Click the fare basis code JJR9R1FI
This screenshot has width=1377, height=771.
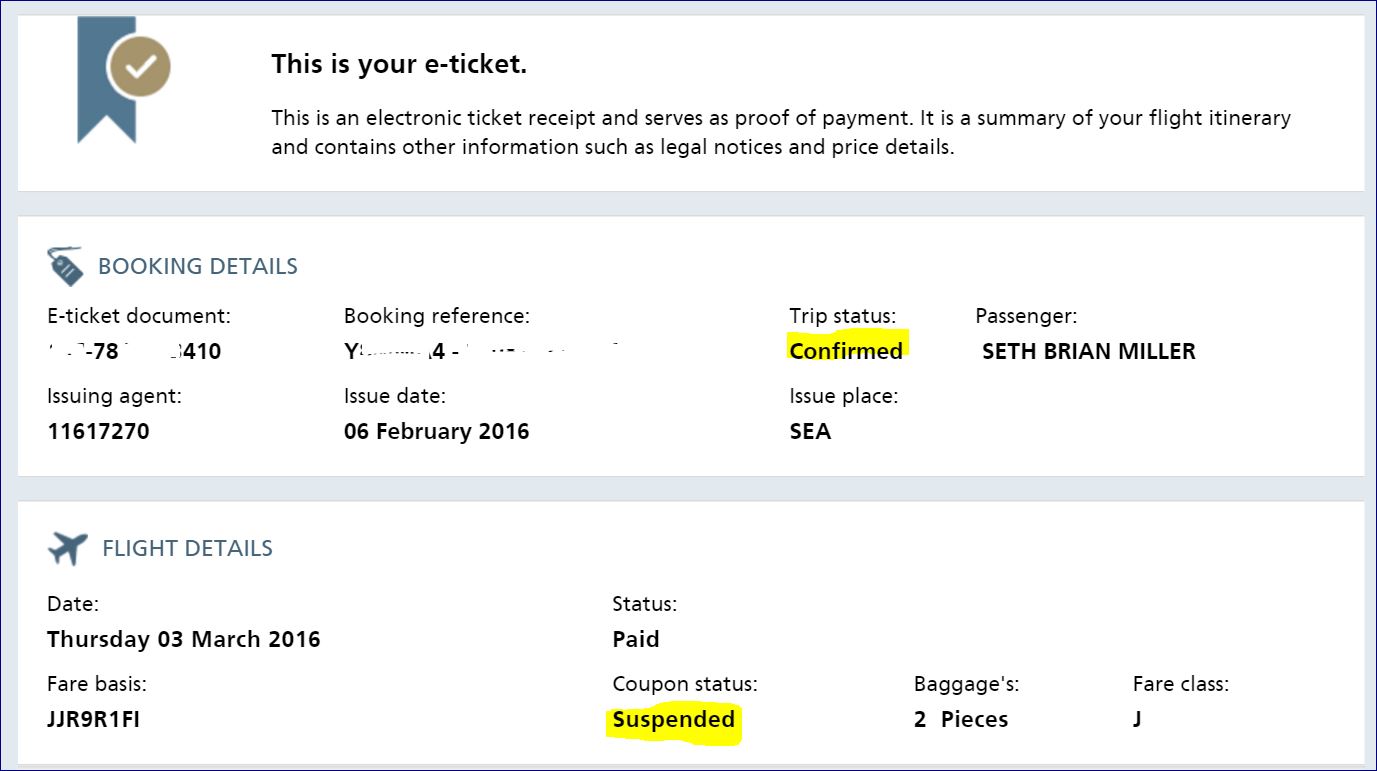pos(93,720)
